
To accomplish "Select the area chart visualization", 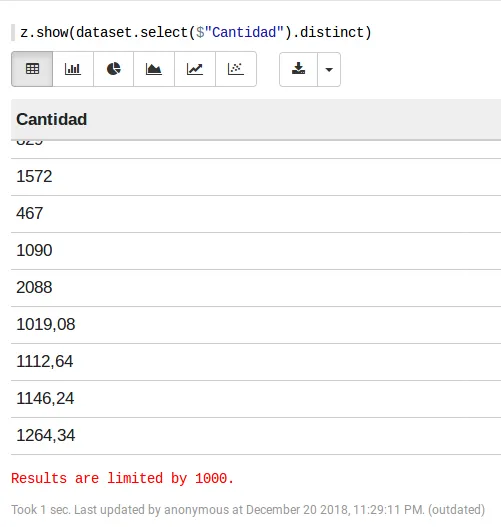I will [154, 69].
